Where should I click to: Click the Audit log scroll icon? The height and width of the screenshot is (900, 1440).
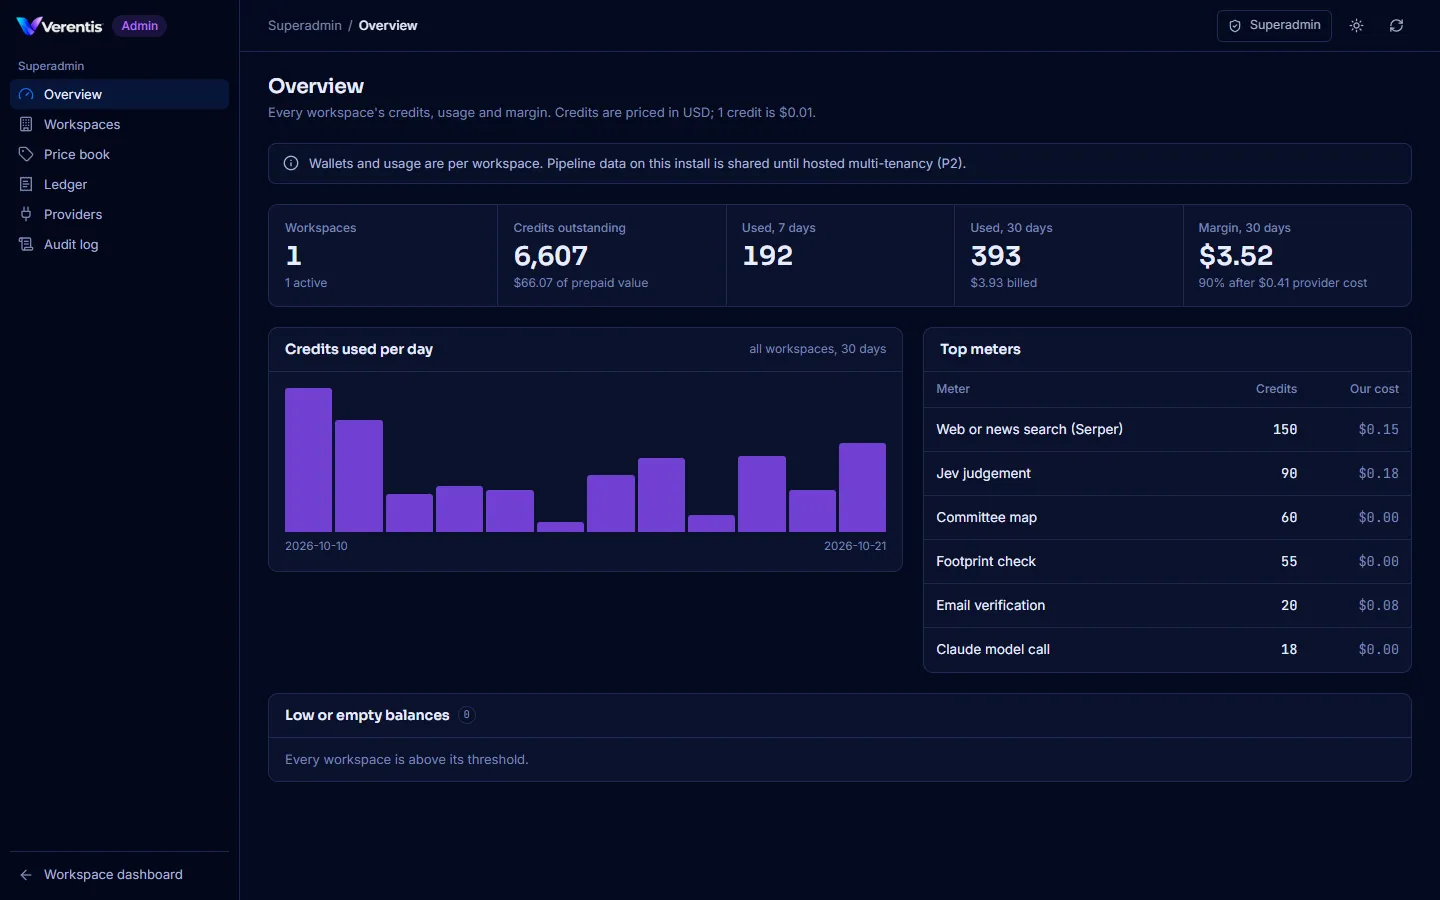coord(26,244)
